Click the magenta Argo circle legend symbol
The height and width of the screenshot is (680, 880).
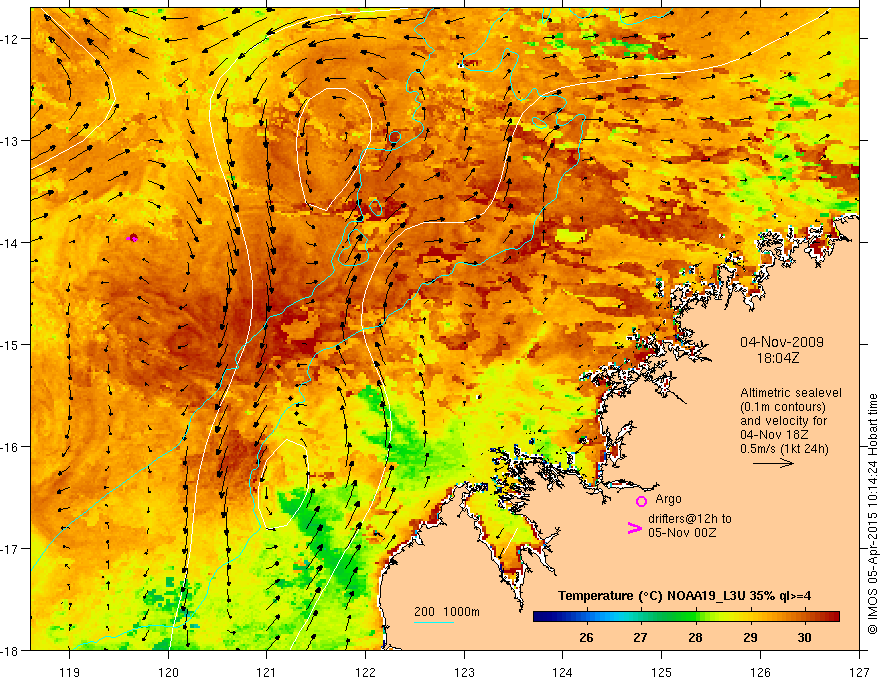(x=641, y=501)
